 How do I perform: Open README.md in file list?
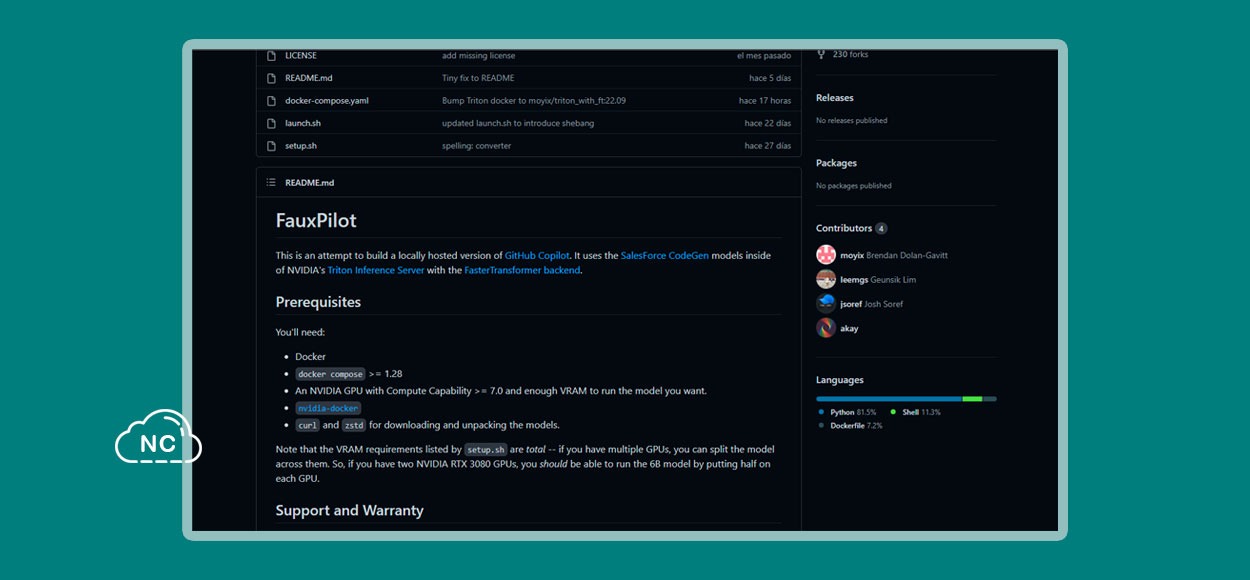309,78
